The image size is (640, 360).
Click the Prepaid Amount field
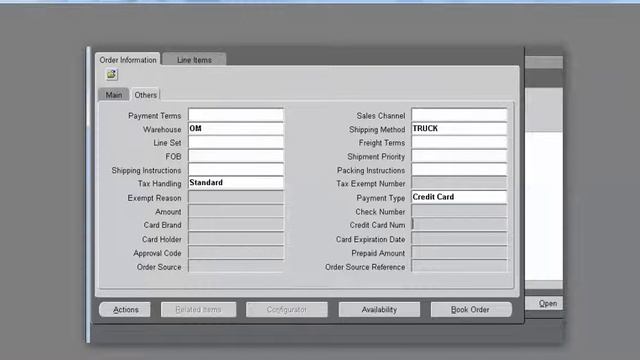(459, 253)
